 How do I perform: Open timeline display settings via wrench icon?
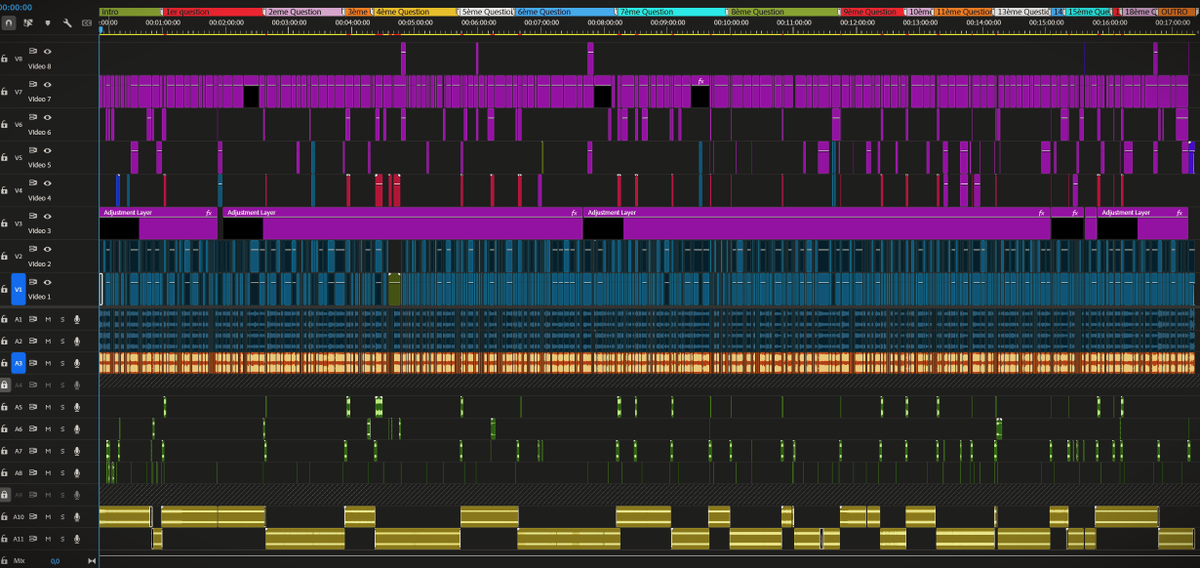[65, 21]
